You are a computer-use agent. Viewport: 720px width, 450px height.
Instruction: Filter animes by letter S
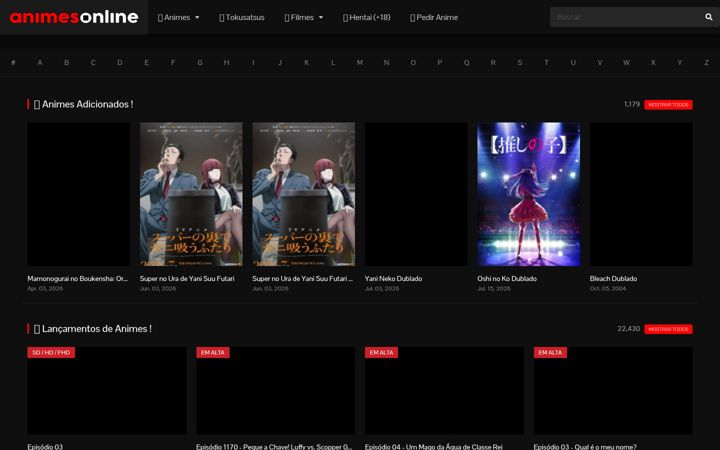pyautogui.click(x=519, y=62)
